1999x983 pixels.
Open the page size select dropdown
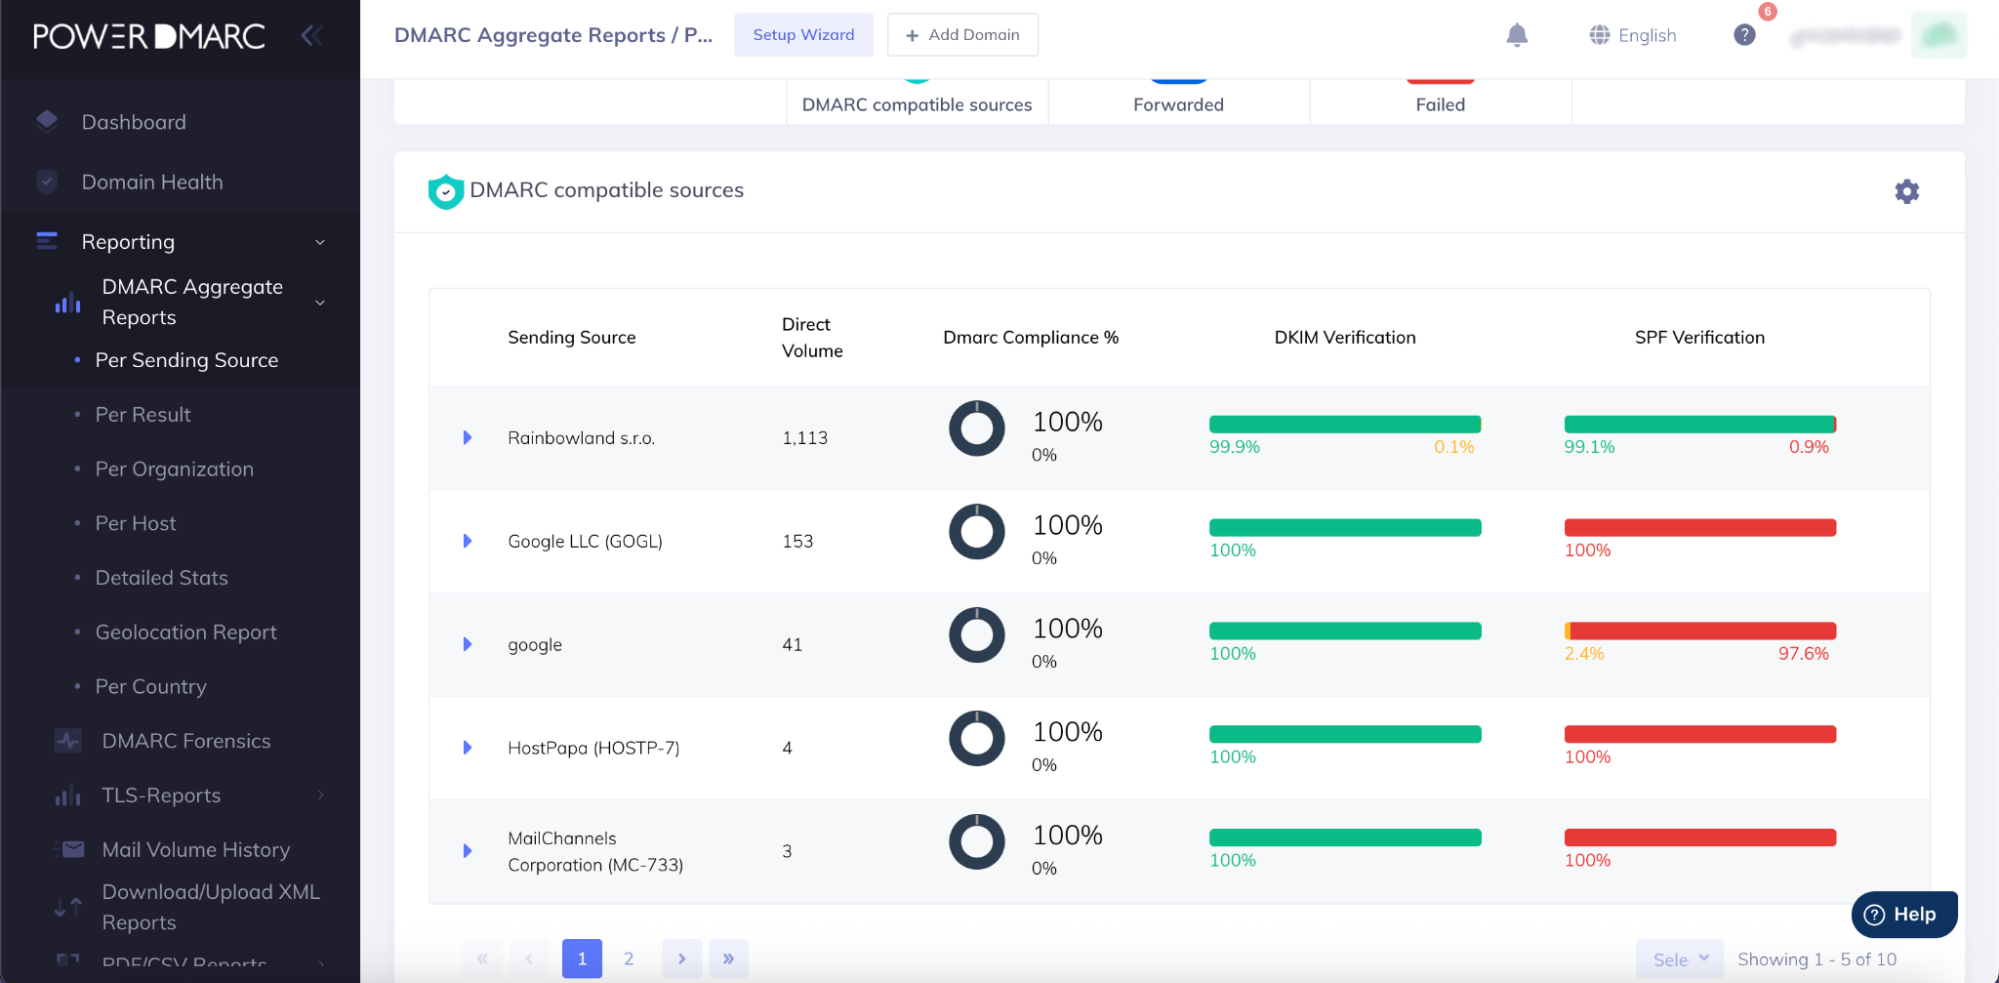coord(1679,959)
